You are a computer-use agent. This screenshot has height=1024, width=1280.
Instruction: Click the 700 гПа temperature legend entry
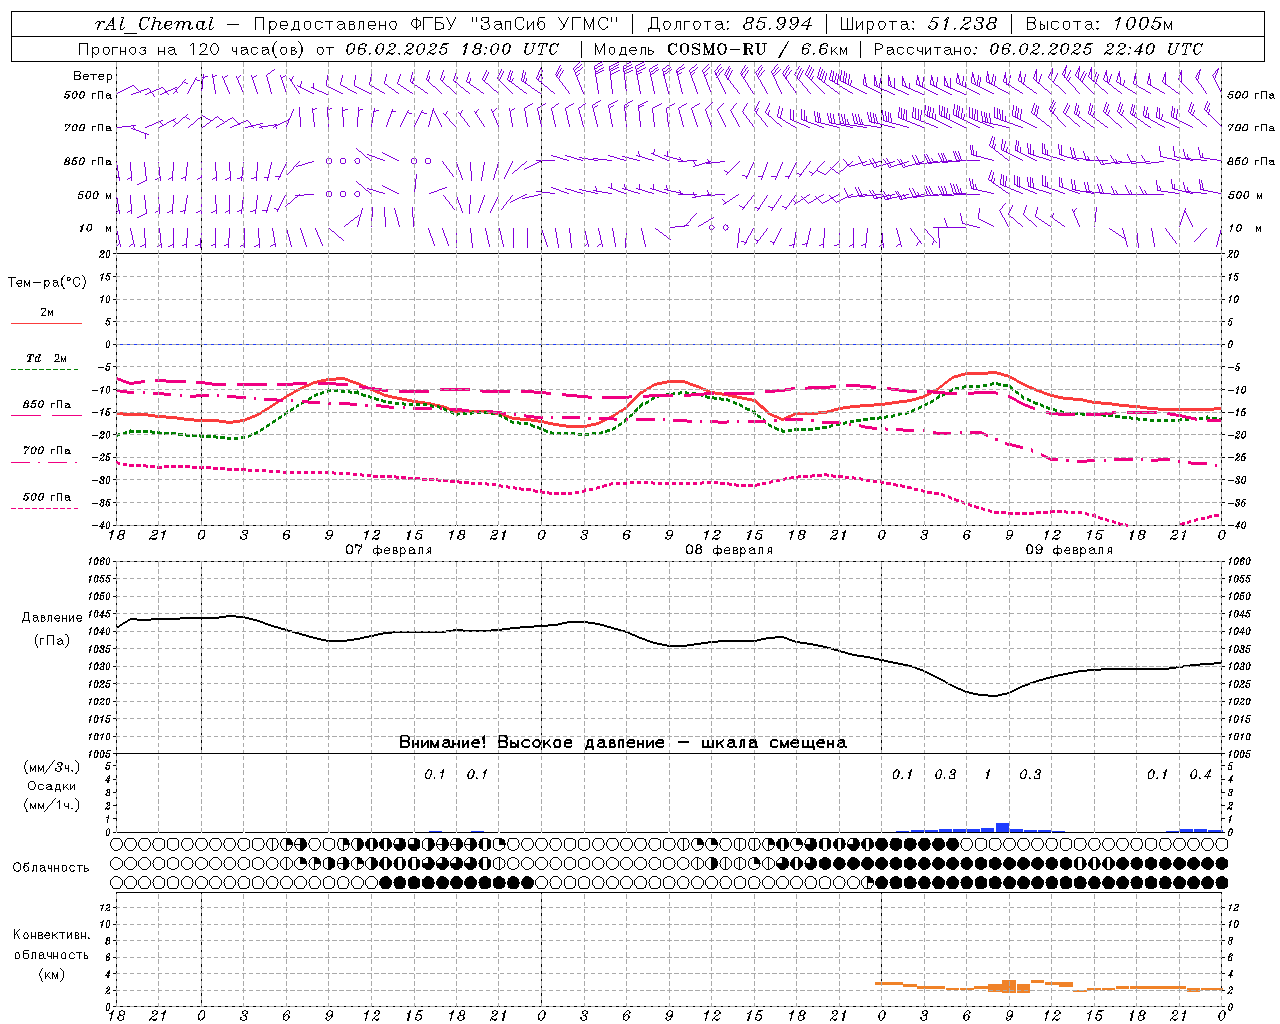(47, 451)
